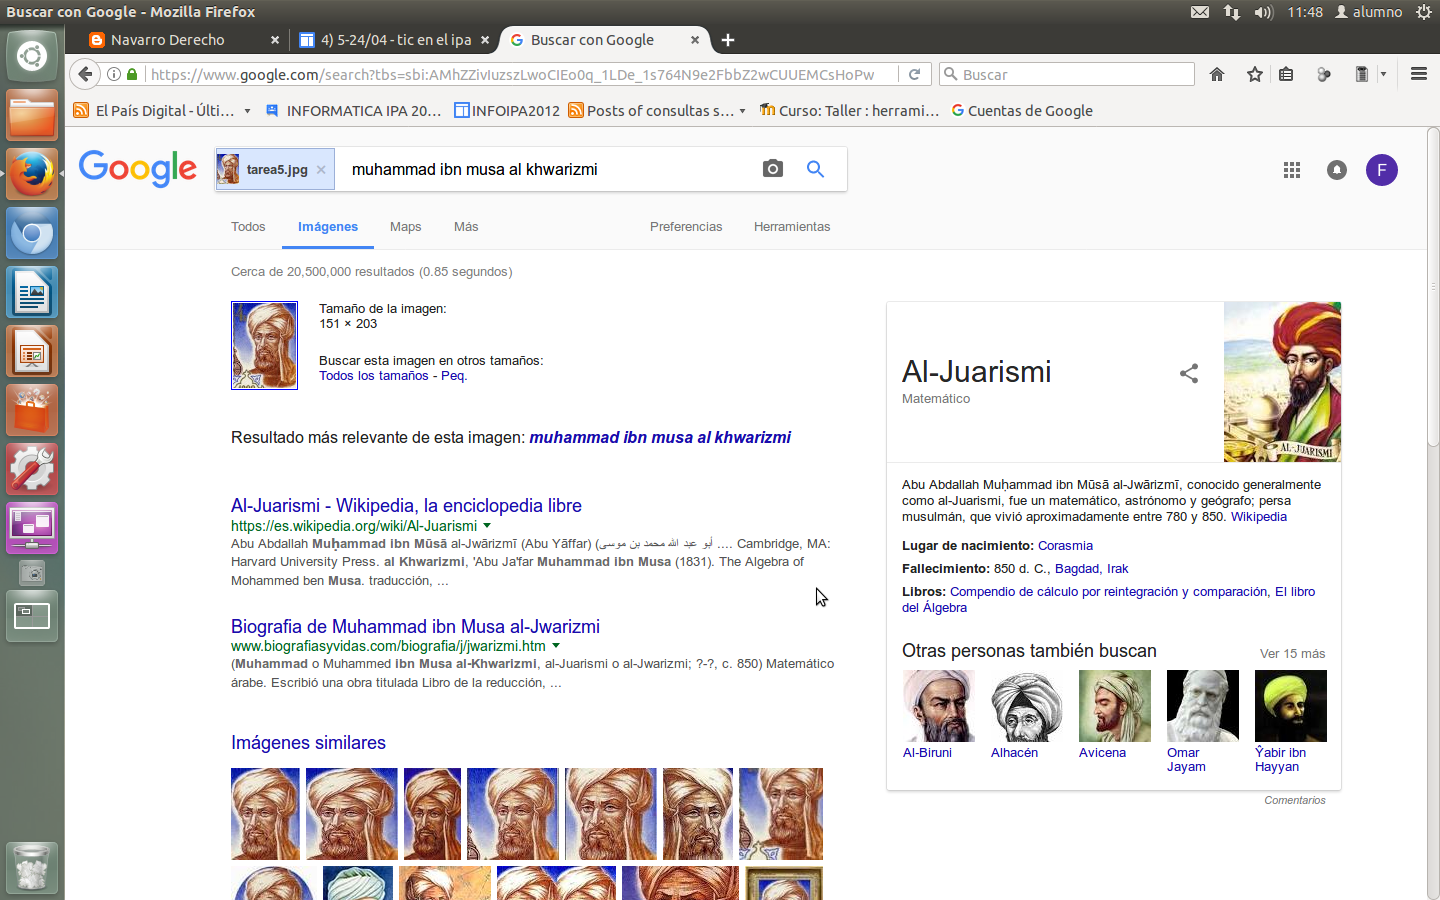Open the Más search menu
The height and width of the screenshot is (900, 1440).
click(466, 227)
